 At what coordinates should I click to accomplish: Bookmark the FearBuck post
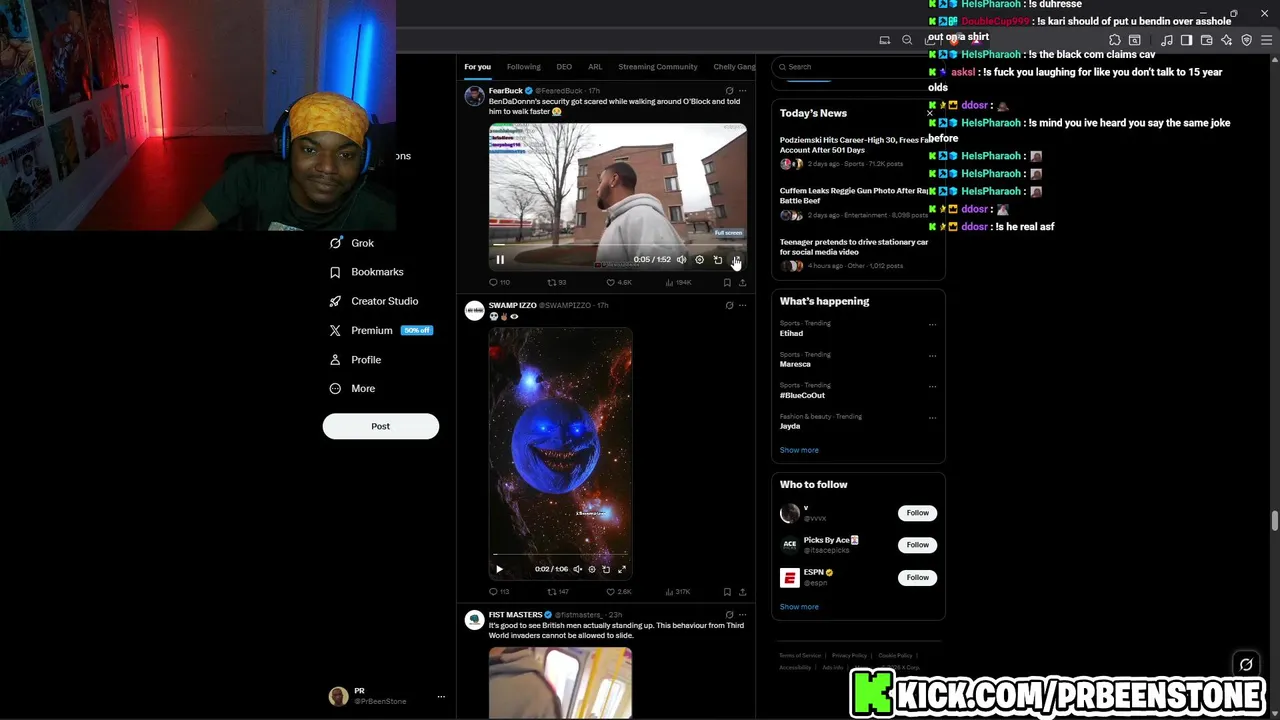coord(727,283)
